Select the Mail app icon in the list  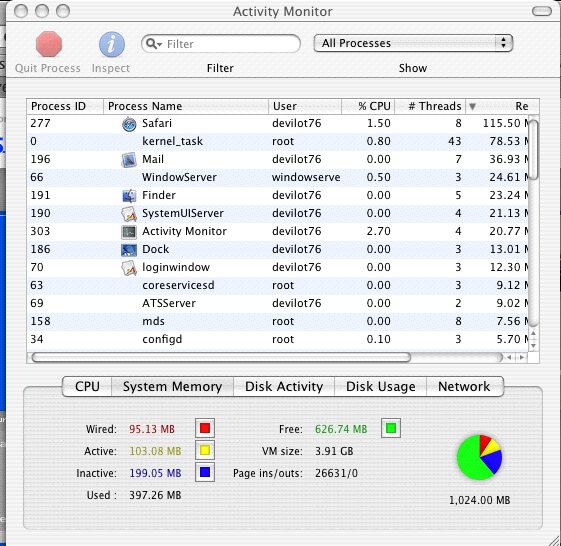[129, 160]
